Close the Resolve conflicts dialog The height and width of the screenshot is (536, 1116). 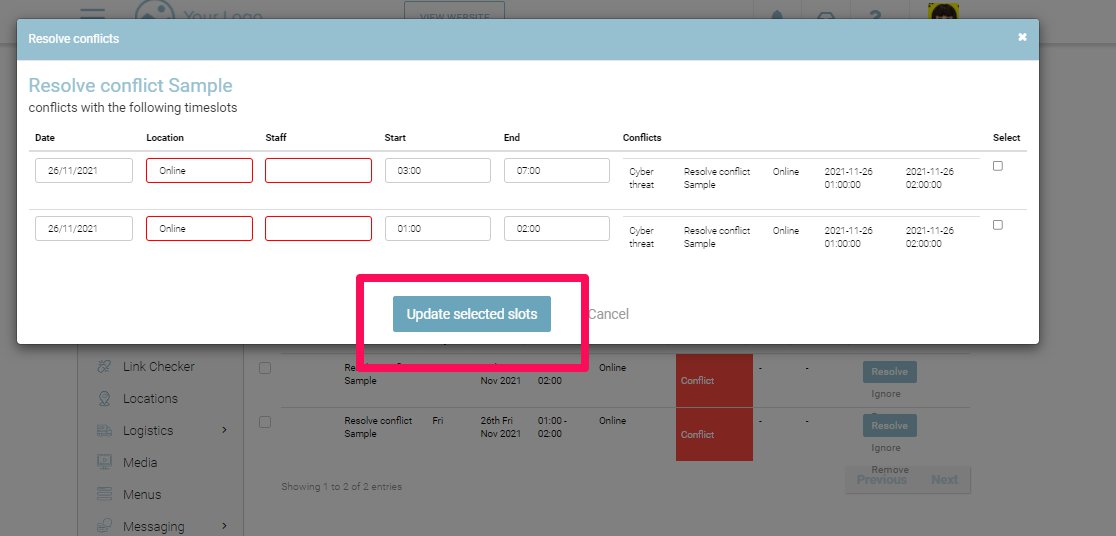click(1022, 38)
